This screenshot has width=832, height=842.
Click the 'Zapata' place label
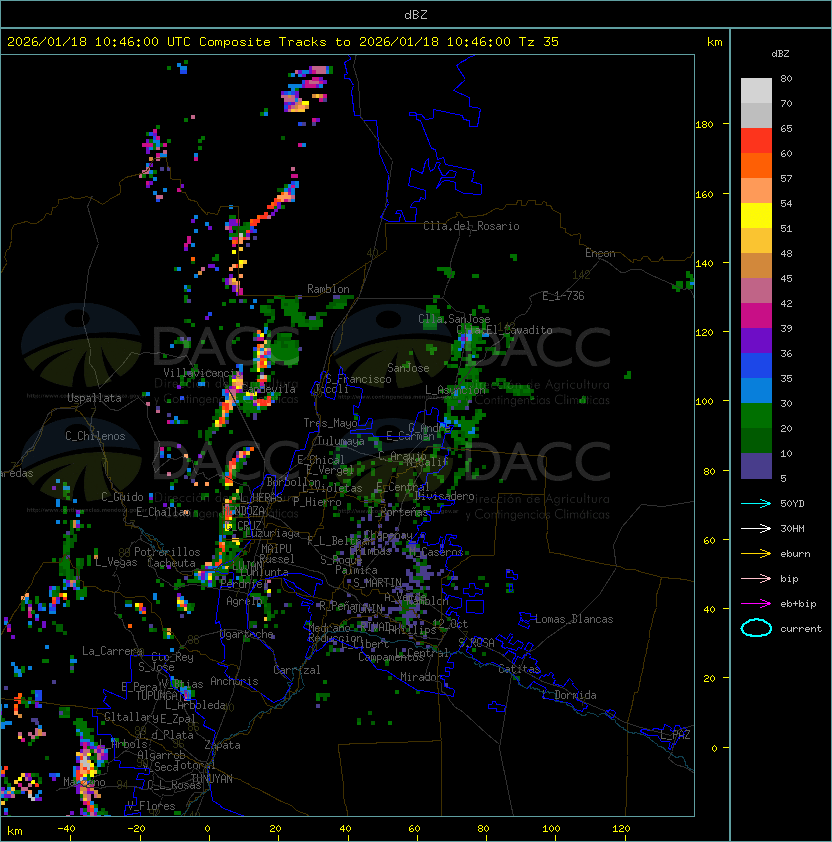point(222,745)
